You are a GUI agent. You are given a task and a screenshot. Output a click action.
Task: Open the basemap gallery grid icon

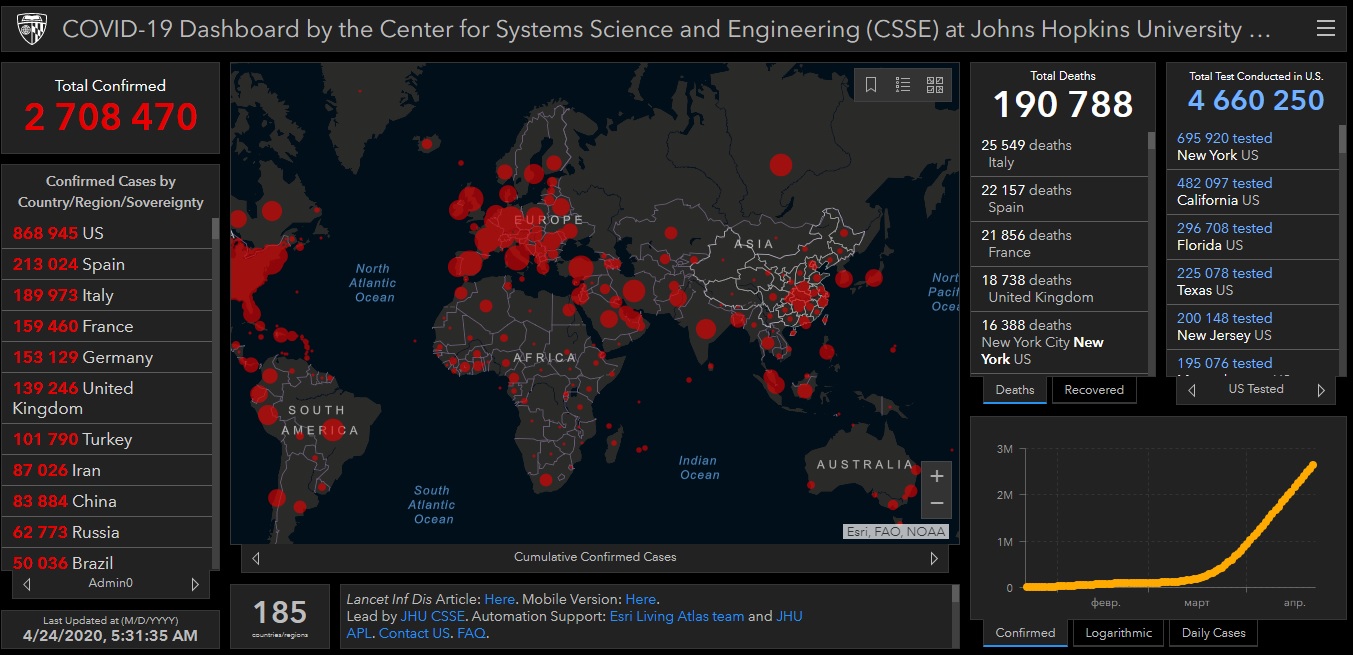coord(935,85)
